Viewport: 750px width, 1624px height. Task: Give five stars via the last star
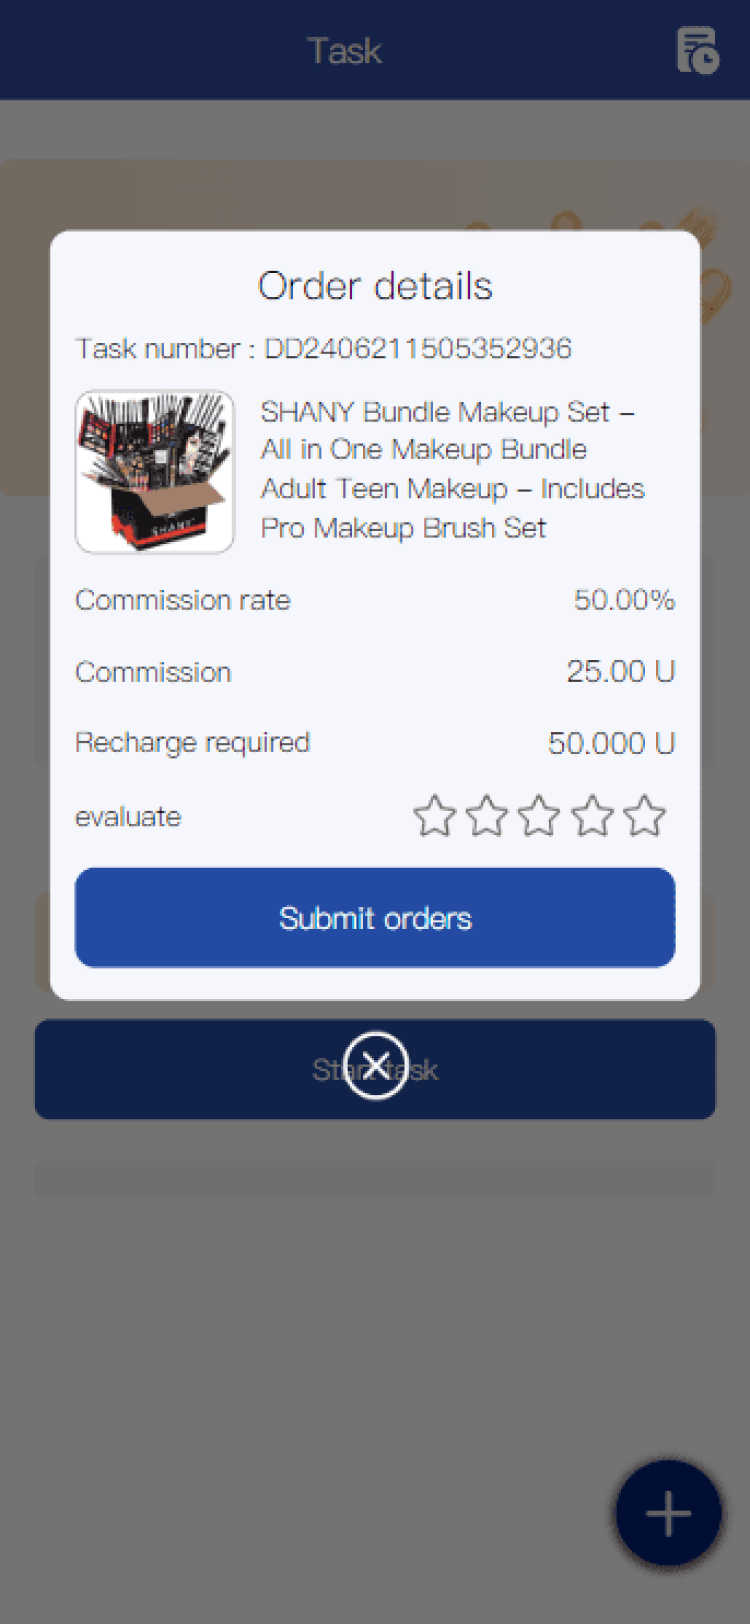(645, 816)
